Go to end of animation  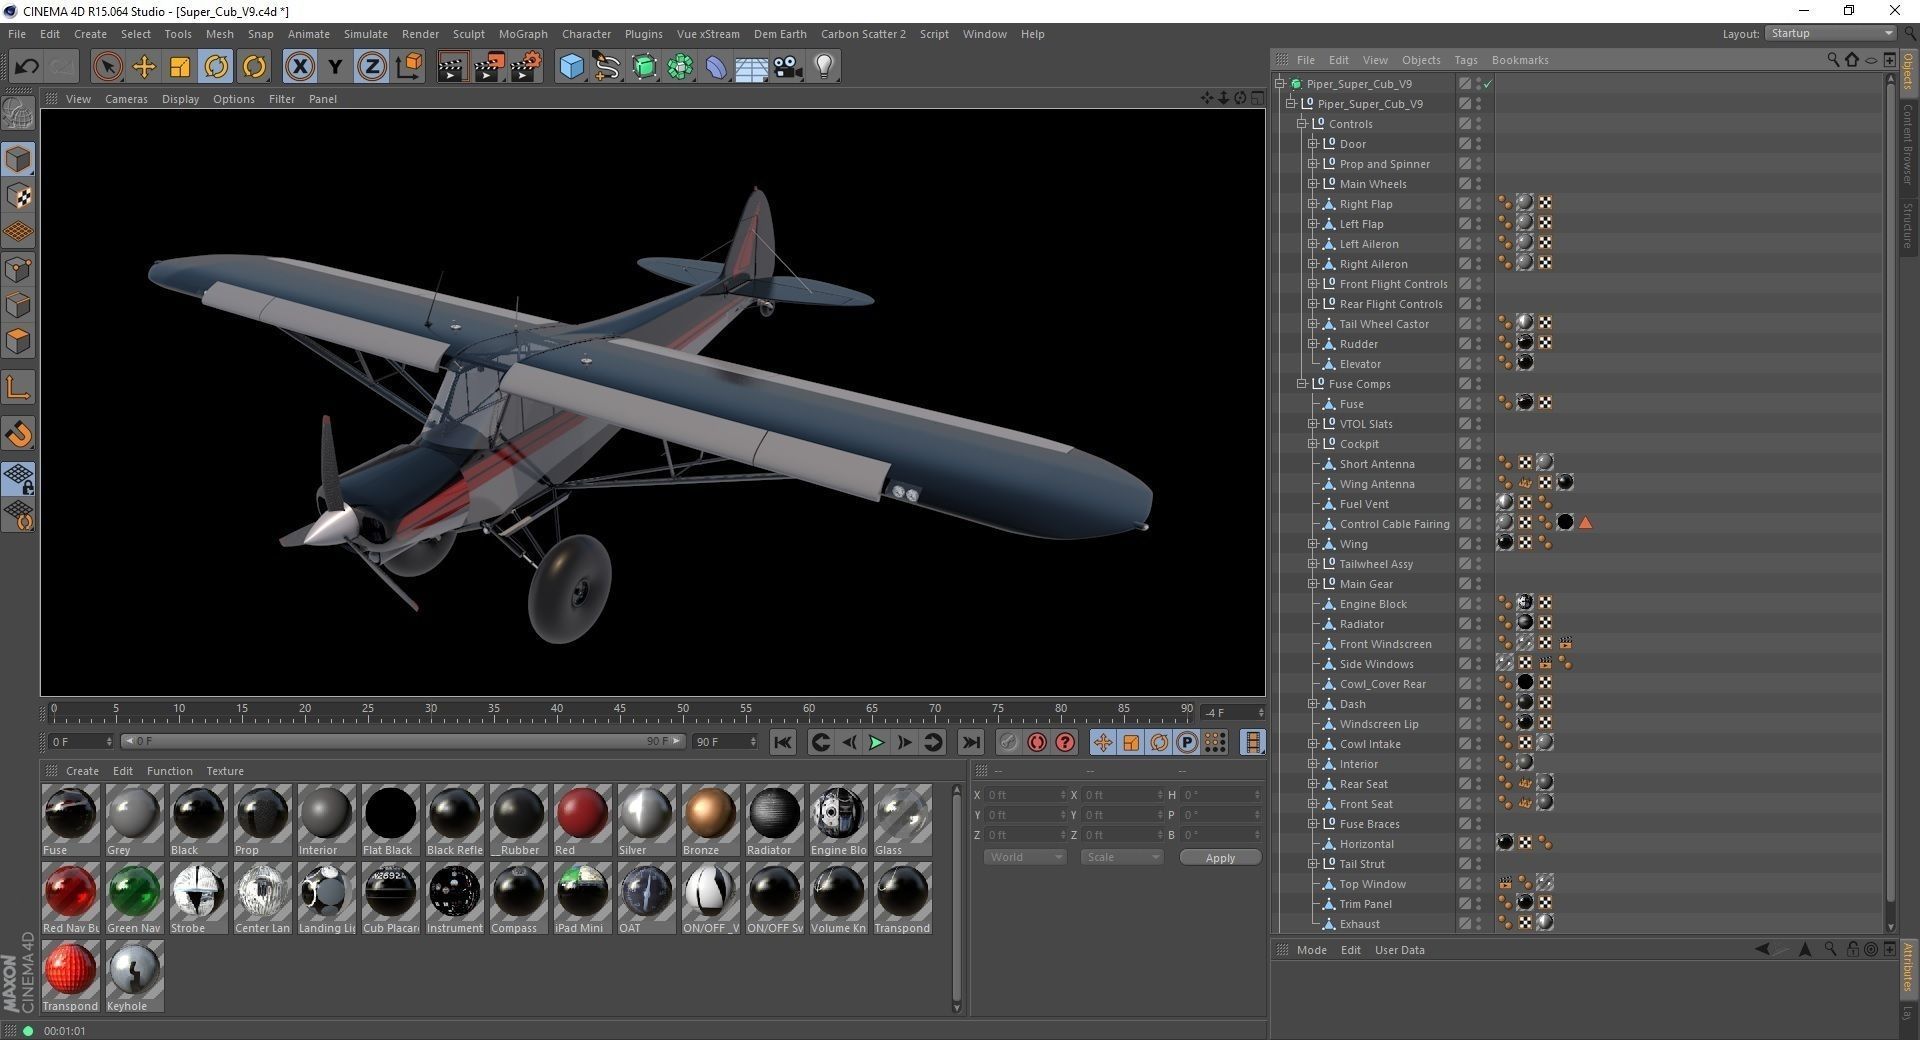(x=970, y=742)
